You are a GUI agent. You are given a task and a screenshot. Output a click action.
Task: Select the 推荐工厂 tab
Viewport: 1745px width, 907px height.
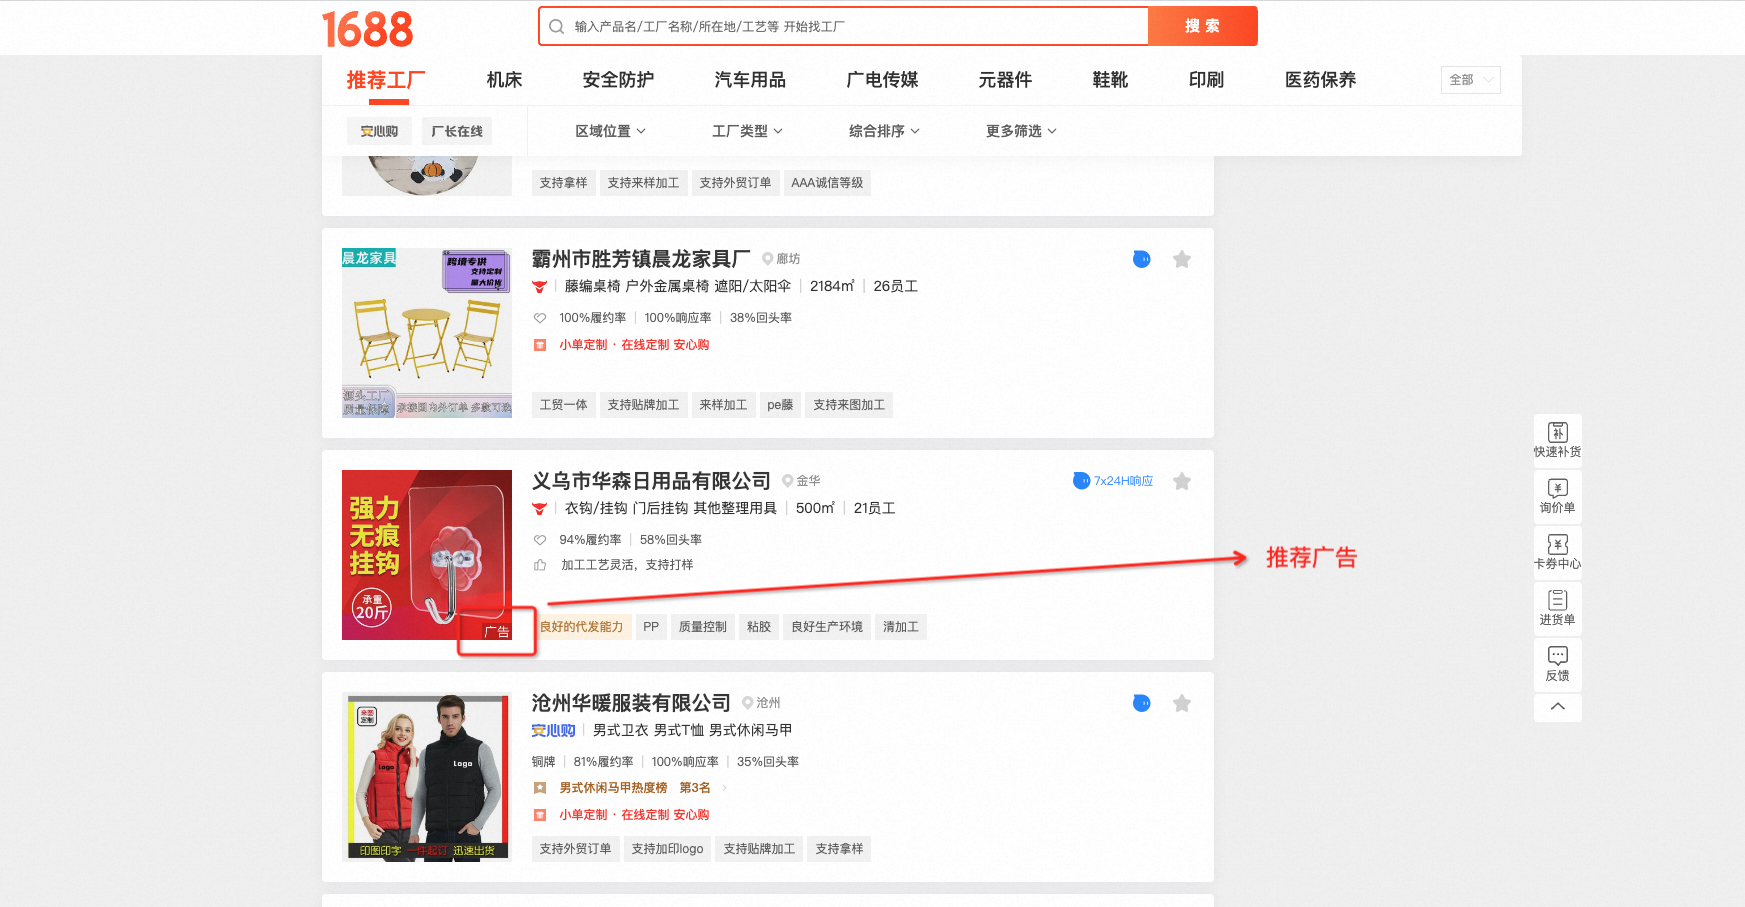386,80
